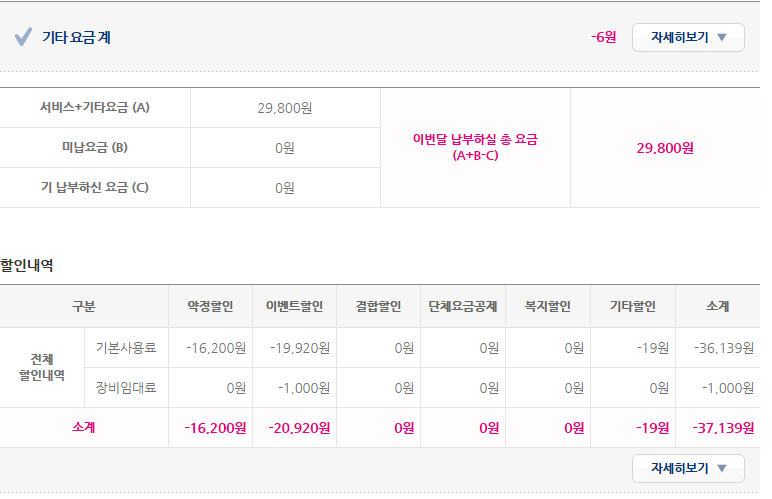Select the 기본사용료 row label
This screenshot has width=772, height=499.
pyautogui.click(x=126, y=348)
